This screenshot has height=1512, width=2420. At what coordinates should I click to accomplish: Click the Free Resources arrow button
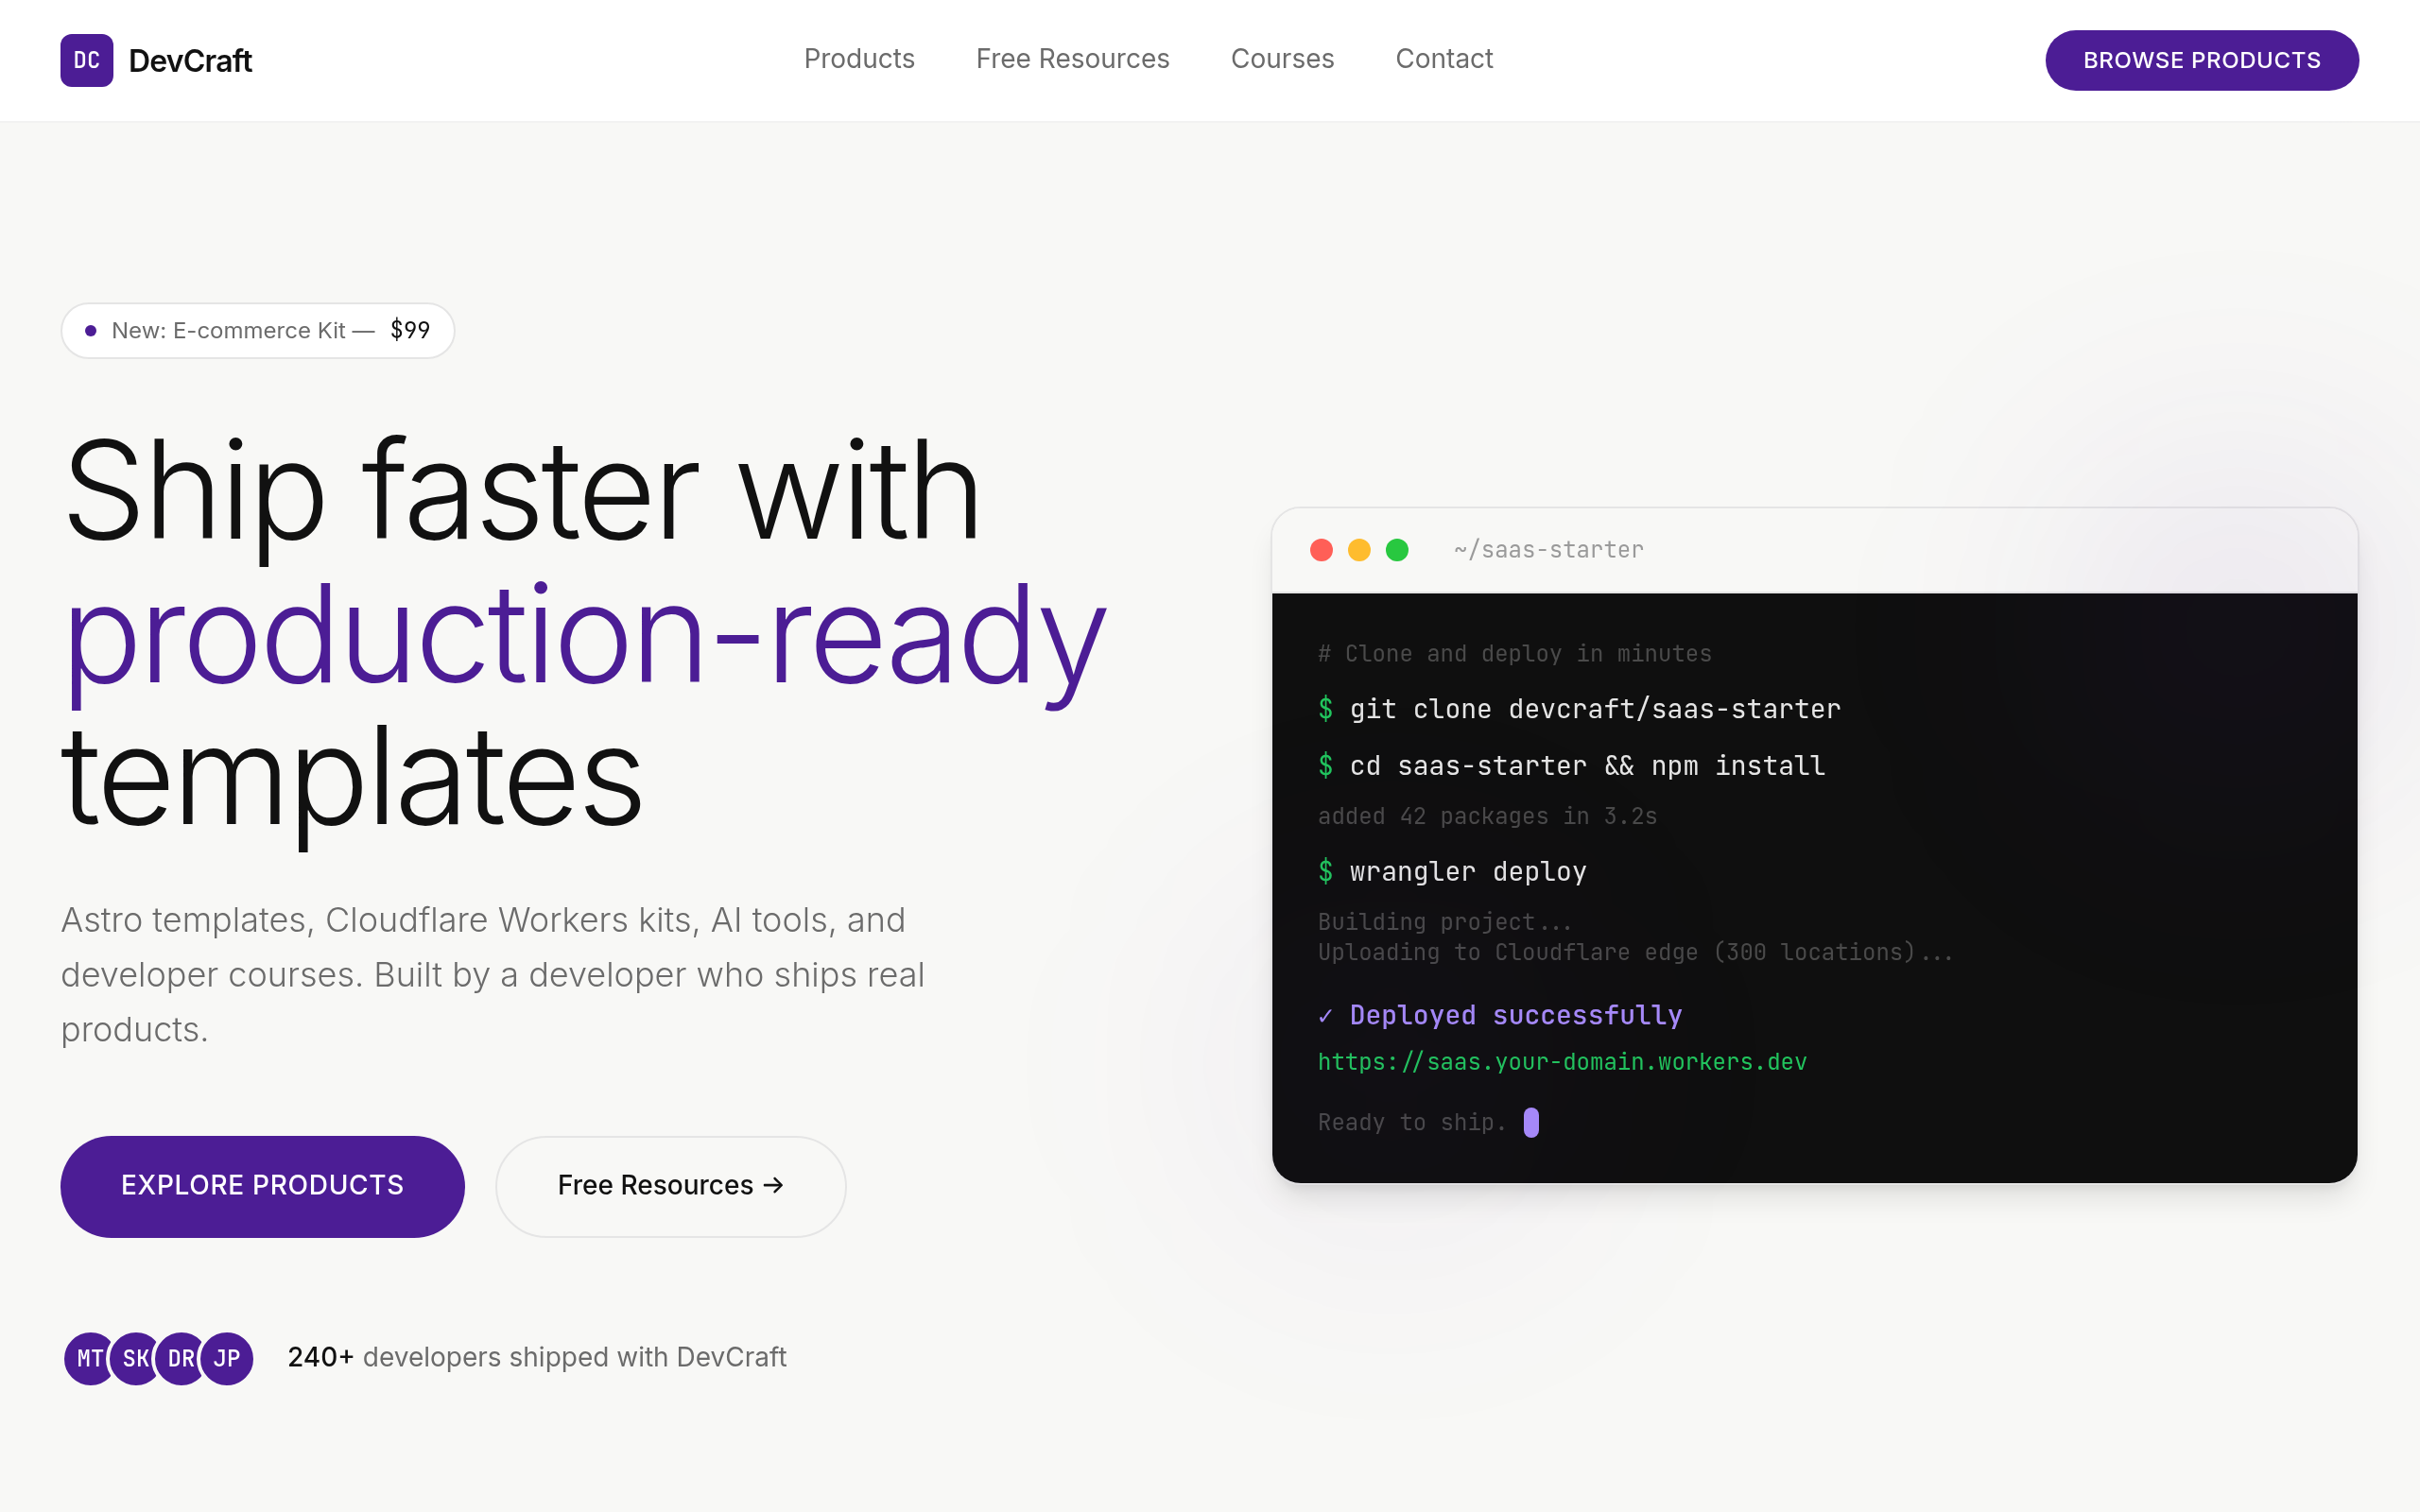(x=671, y=1186)
